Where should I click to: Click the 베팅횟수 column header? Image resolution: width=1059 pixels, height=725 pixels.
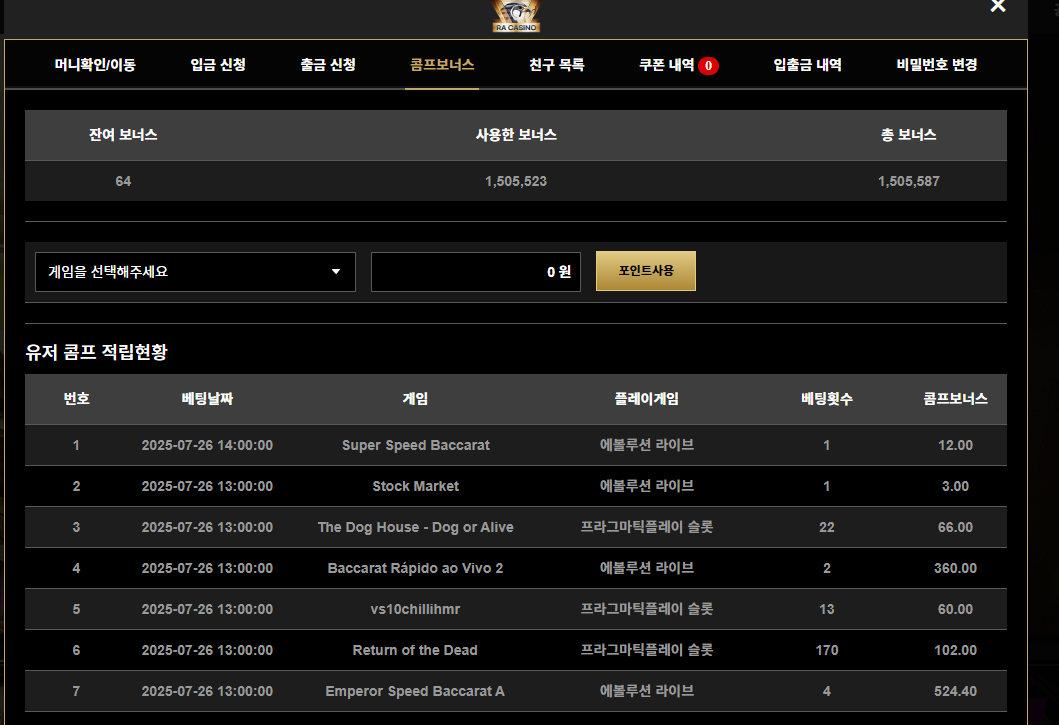click(x=827, y=399)
